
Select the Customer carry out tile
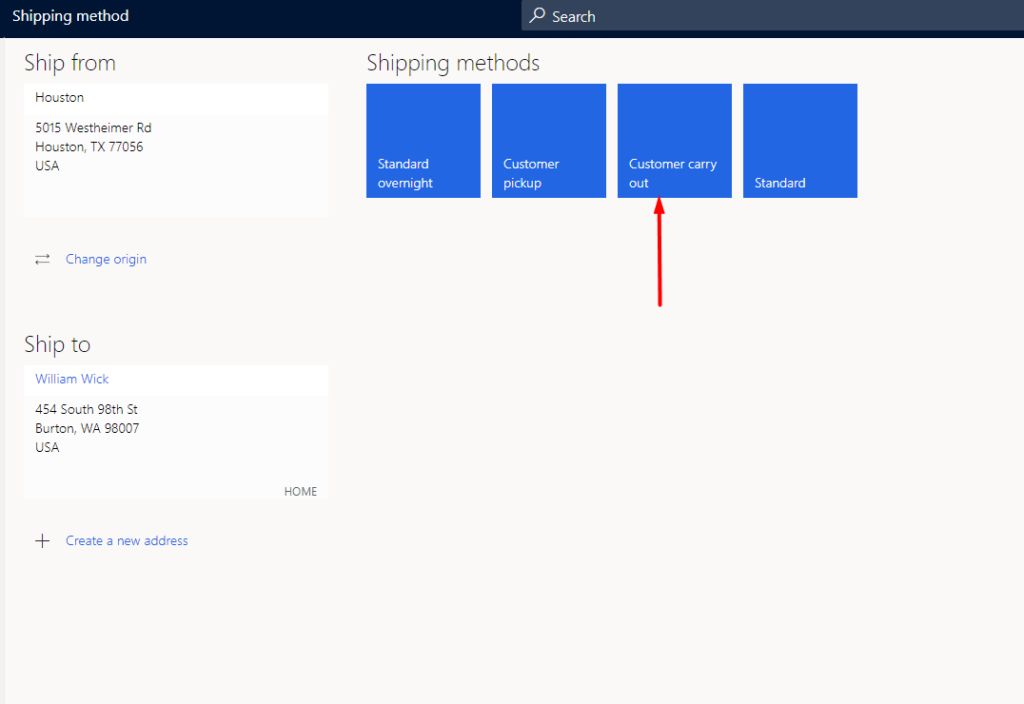click(675, 140)
